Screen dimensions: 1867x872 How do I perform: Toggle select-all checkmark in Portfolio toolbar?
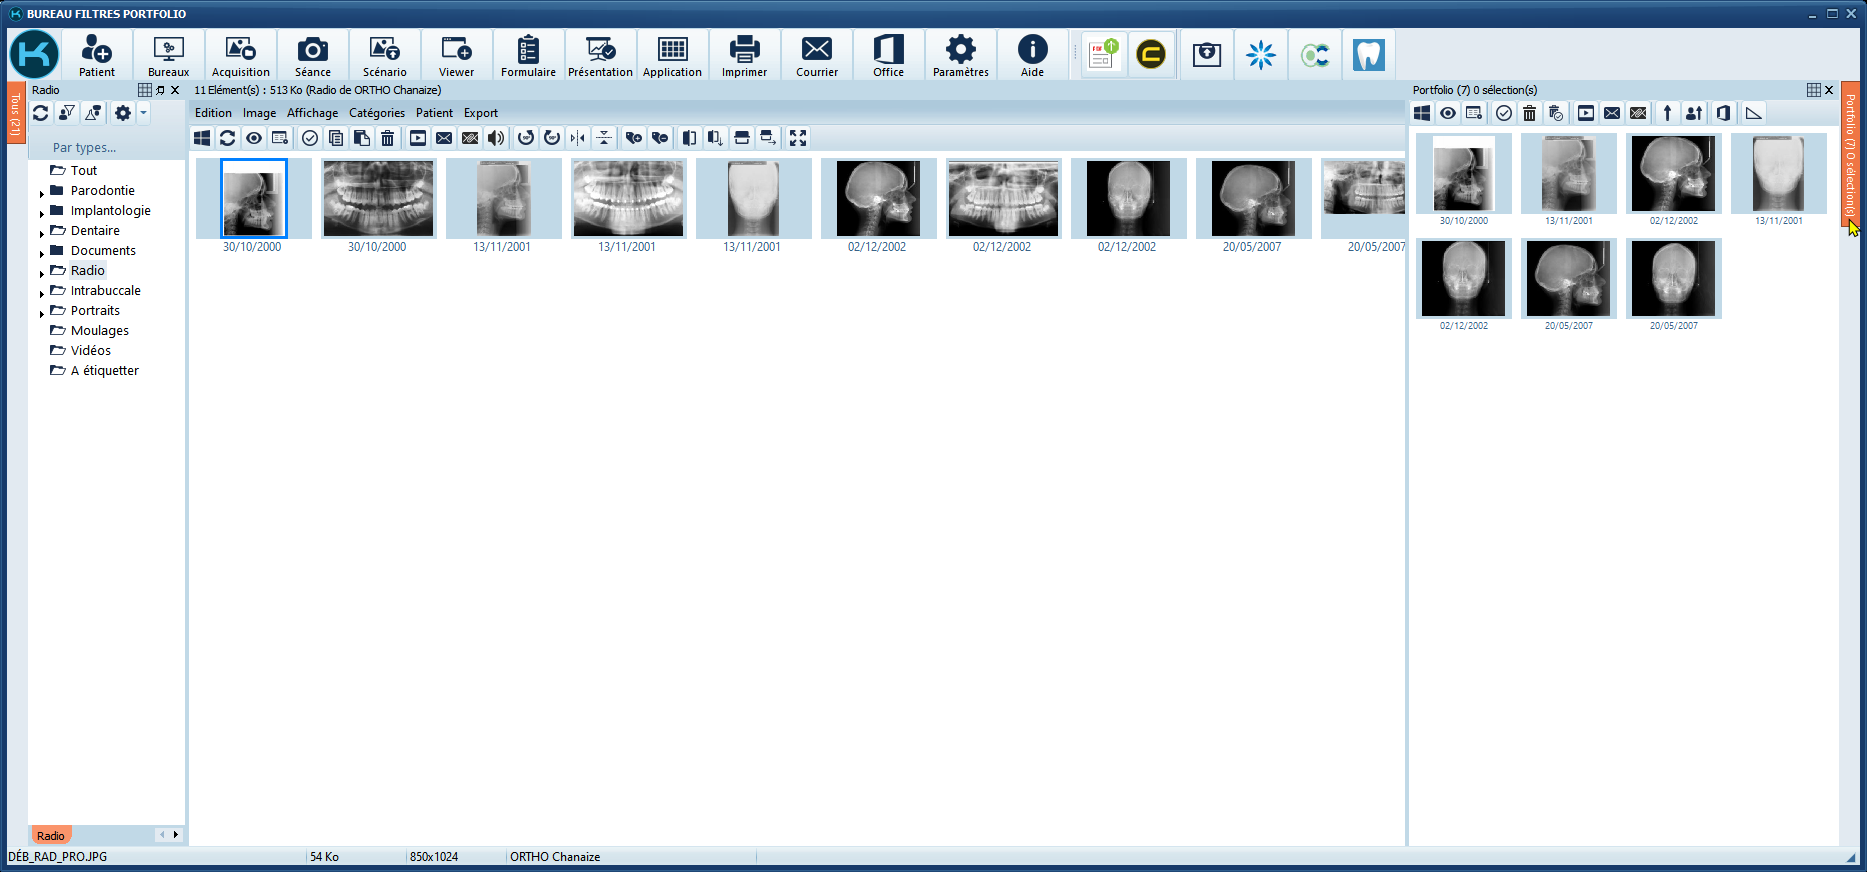click(1503, 113)
